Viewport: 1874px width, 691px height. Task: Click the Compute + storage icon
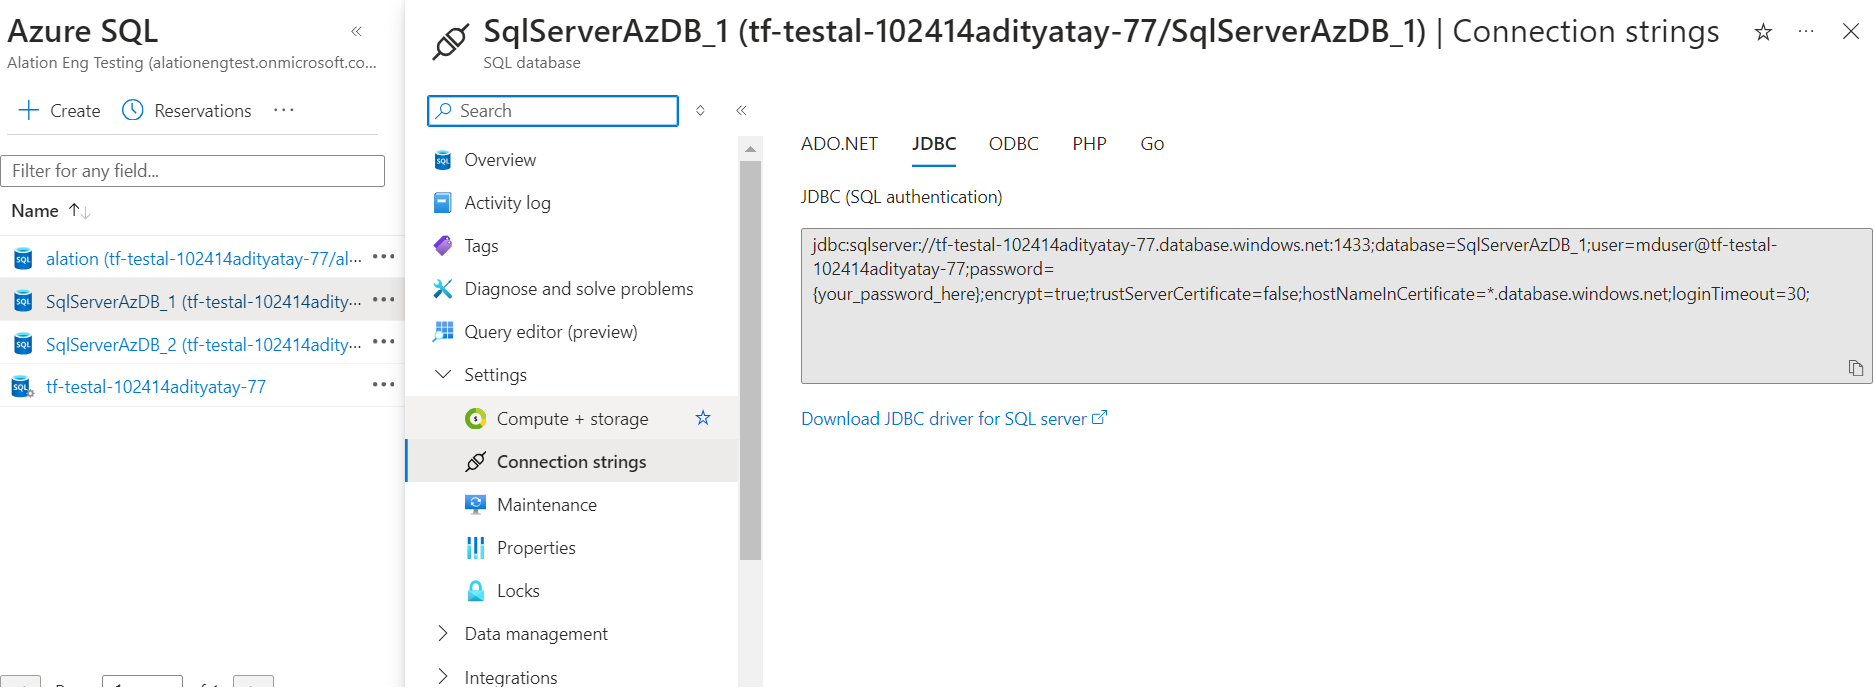(x=476, y=419)
